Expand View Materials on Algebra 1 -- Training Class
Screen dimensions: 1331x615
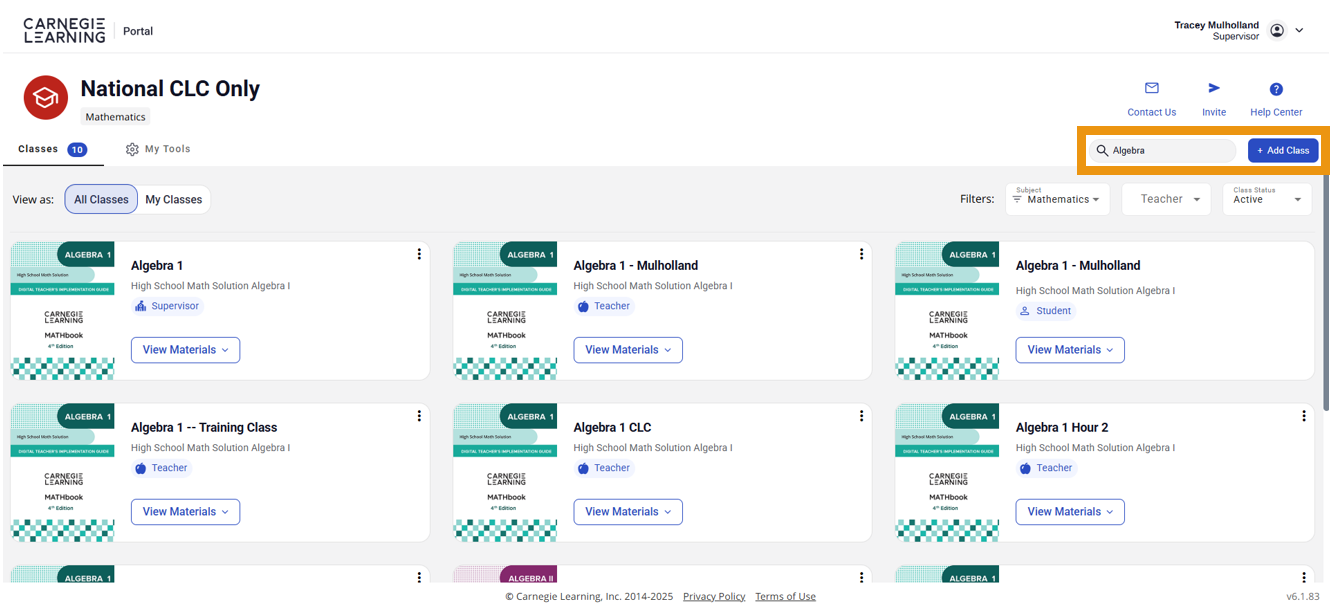pyautogui.click(x=185, y=512)
